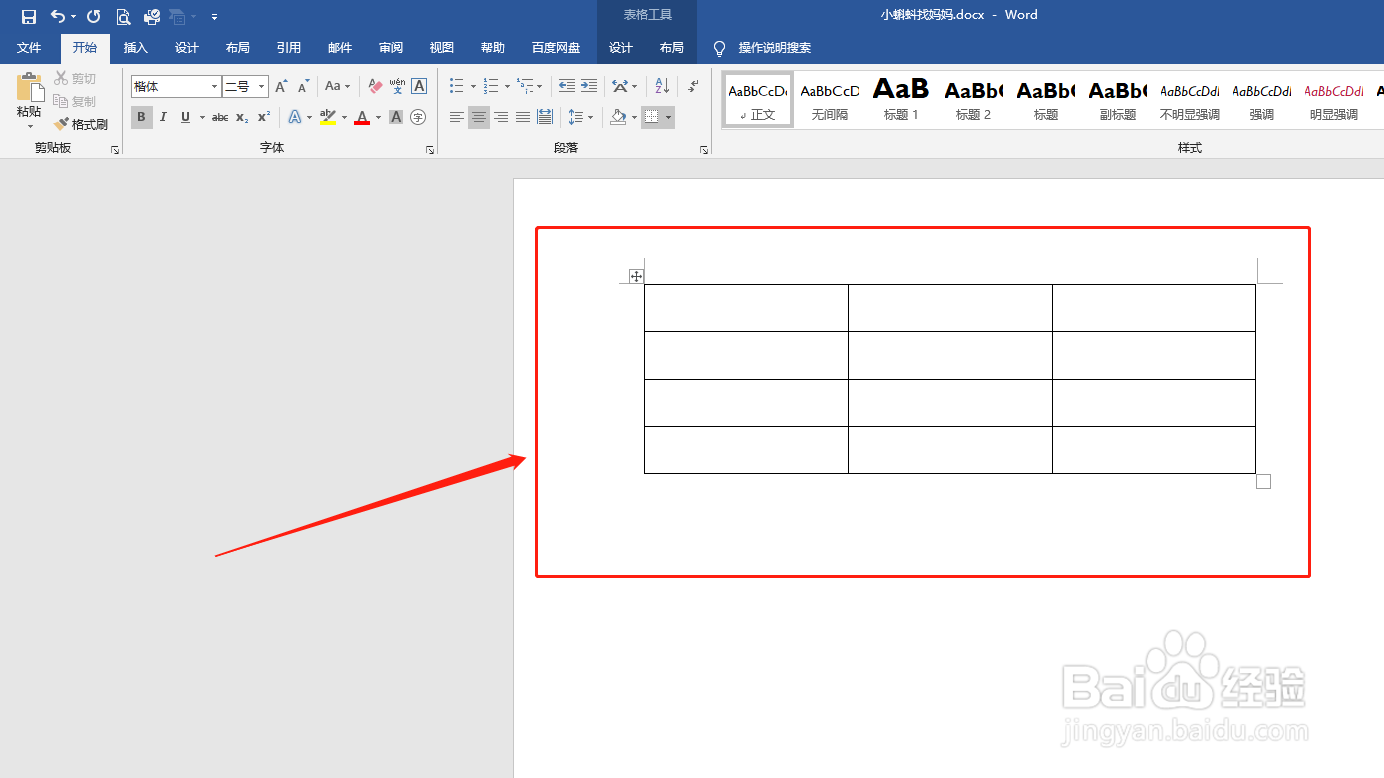Screen dimensions: 1384x778
Task: Justify the paragraph text
Action: 523,117
